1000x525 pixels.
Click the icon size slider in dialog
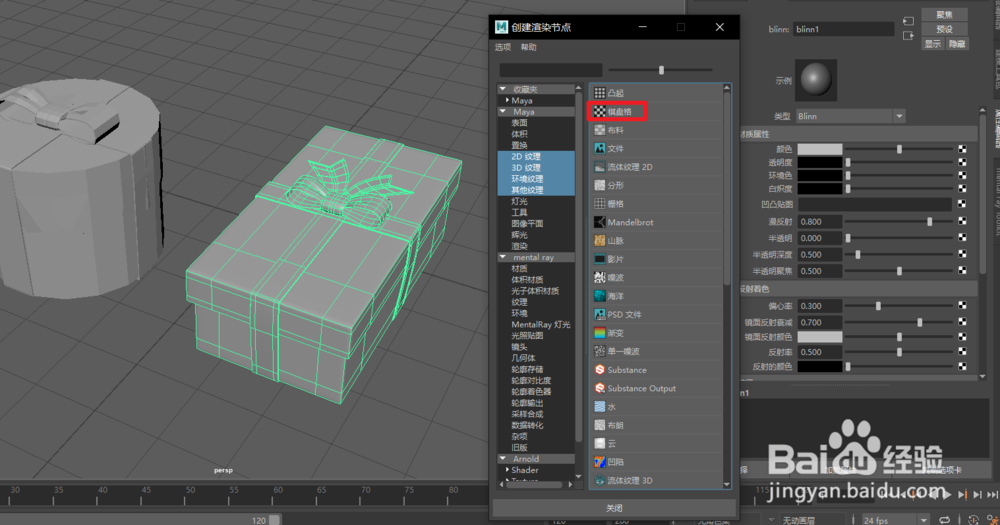click(660, 70)
